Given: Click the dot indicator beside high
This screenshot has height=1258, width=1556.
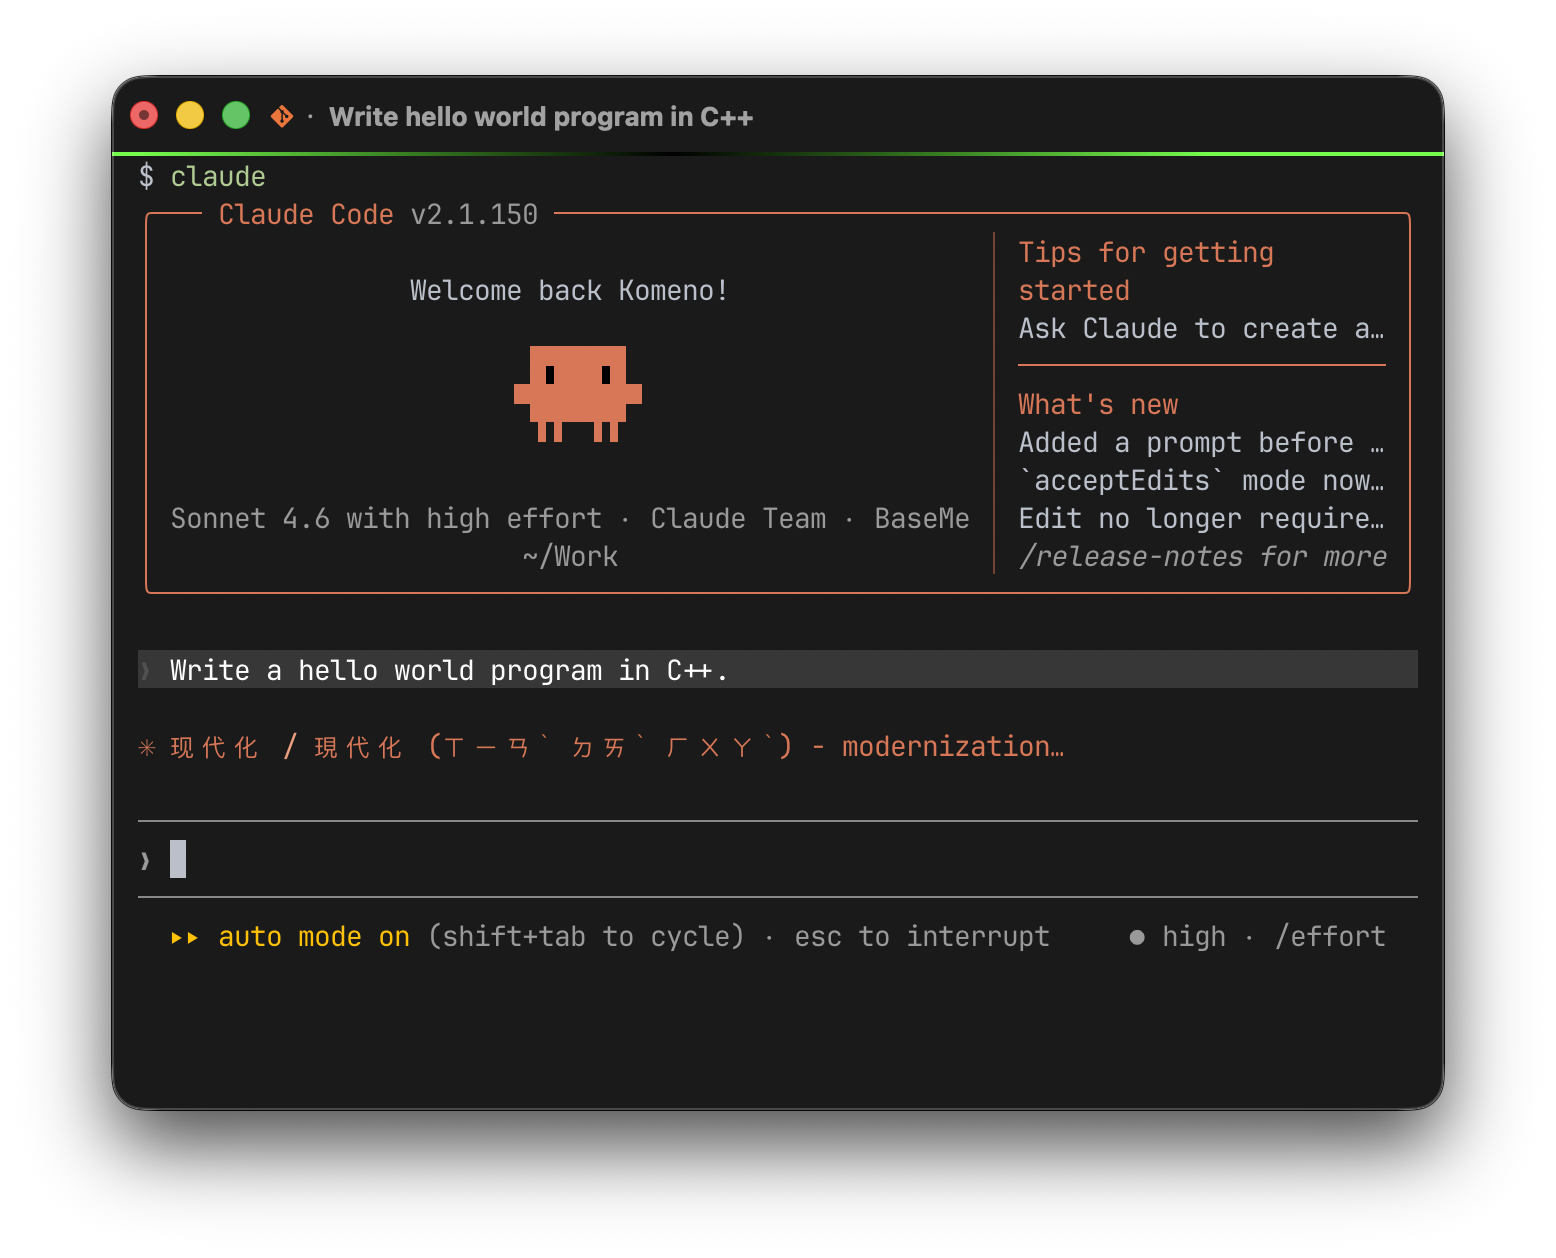Looking at the screenshot, I should coord(1137,937).
